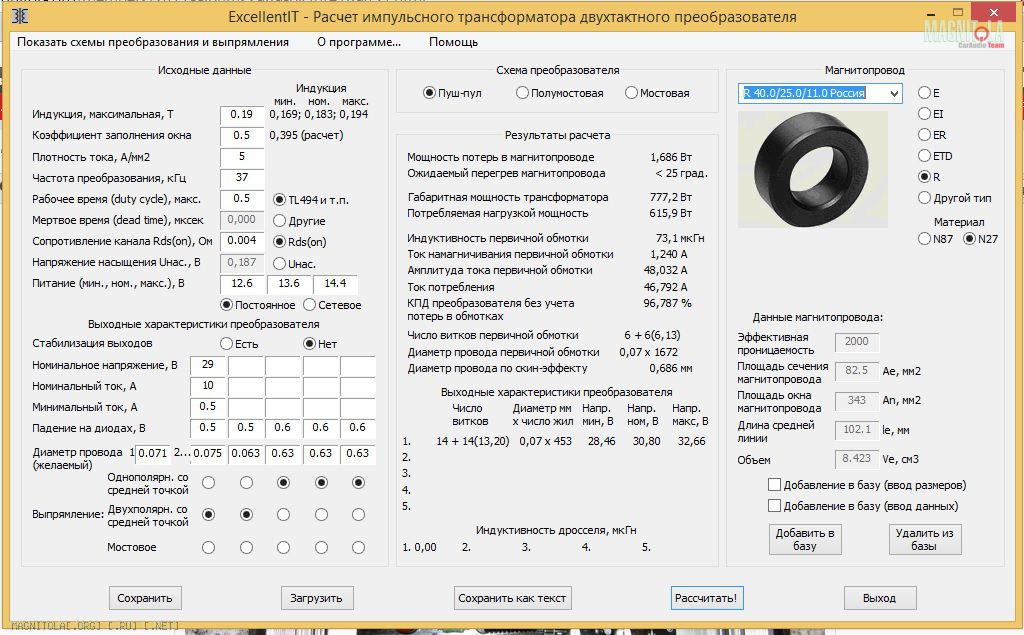The width and height of the screenshot is (1024, 635).
Task: Click the Загрузить button
Action: [x=317, y=598]
